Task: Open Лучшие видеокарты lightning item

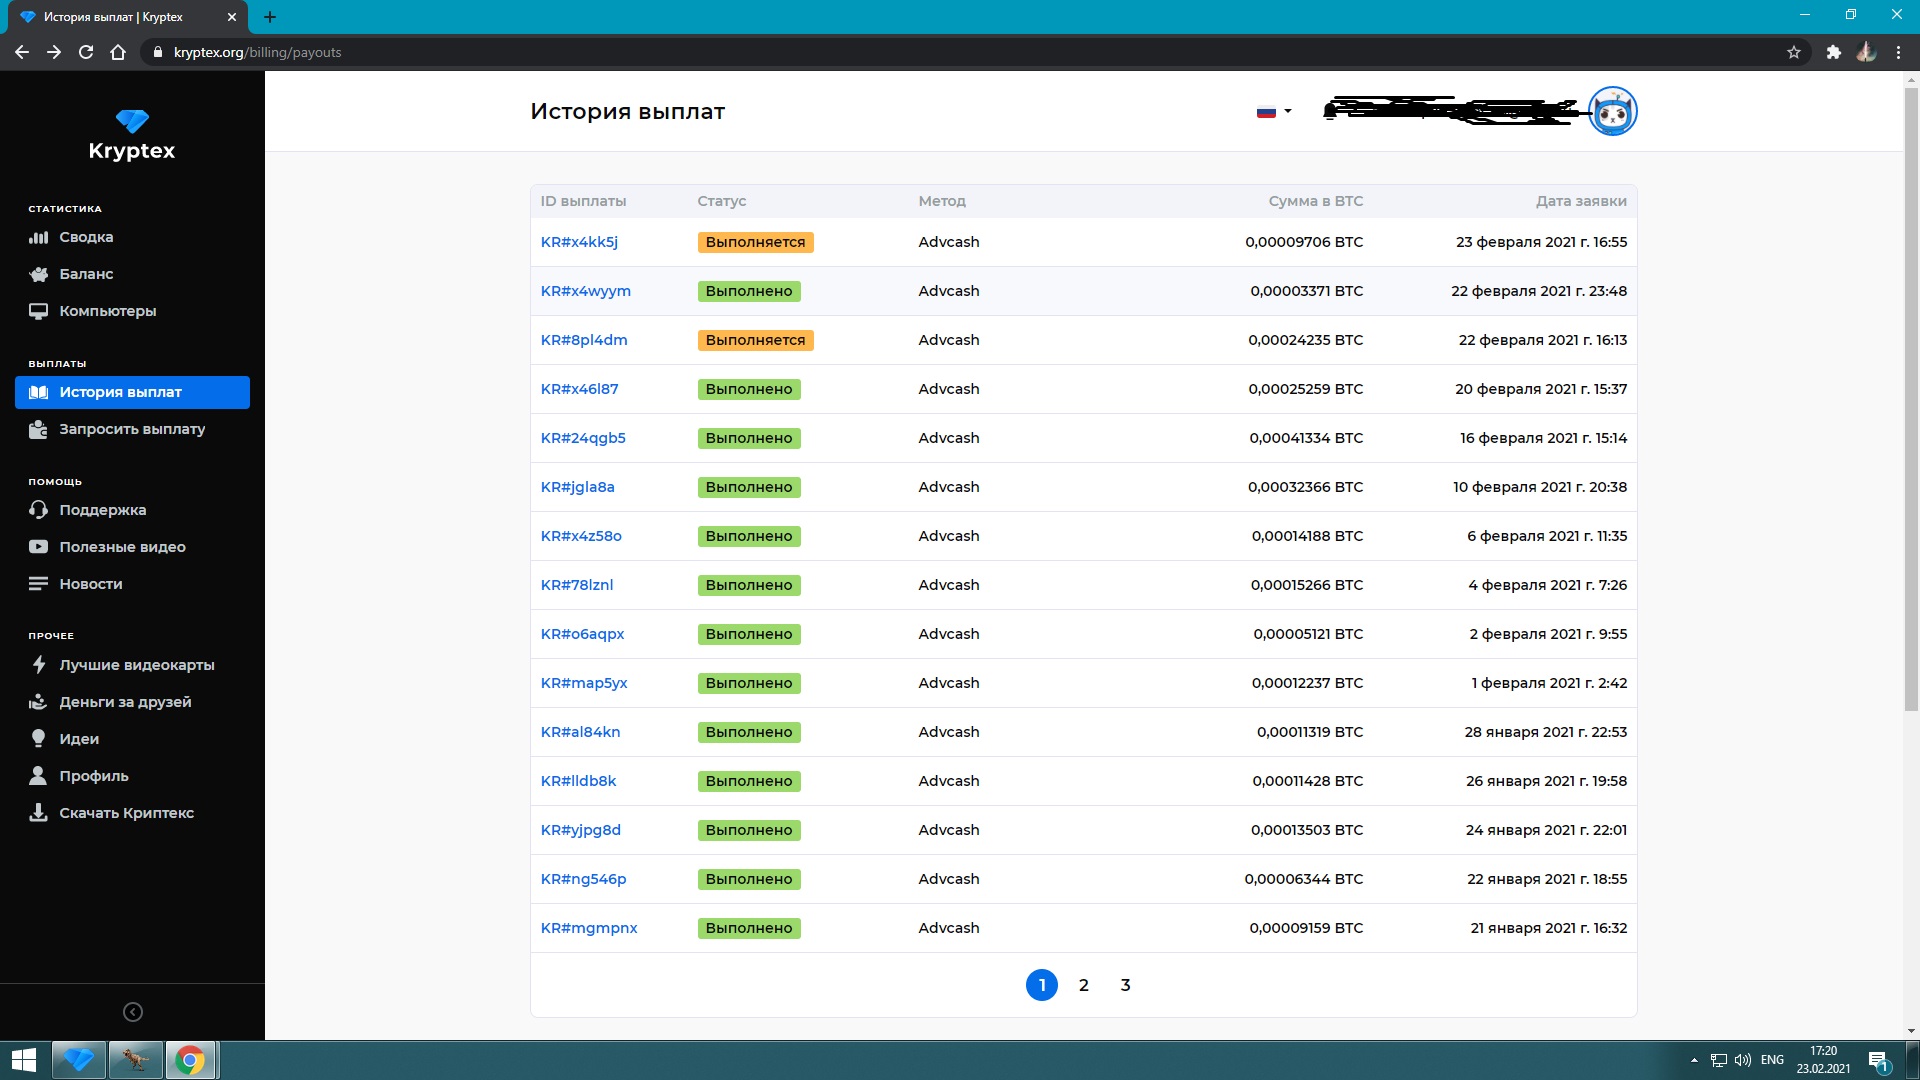Action: pyautogui.click(x=136, y=665)
